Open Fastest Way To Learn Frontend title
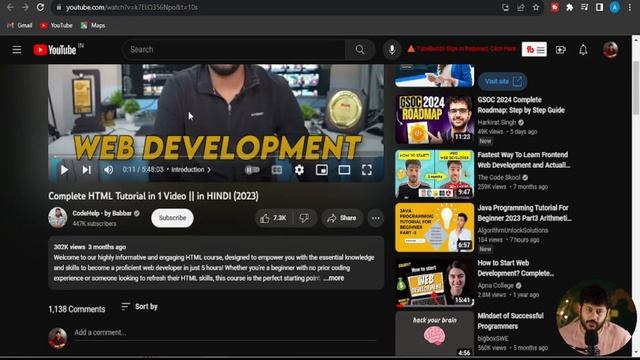Viewport: 640px width, 360px height. (524, 160)
